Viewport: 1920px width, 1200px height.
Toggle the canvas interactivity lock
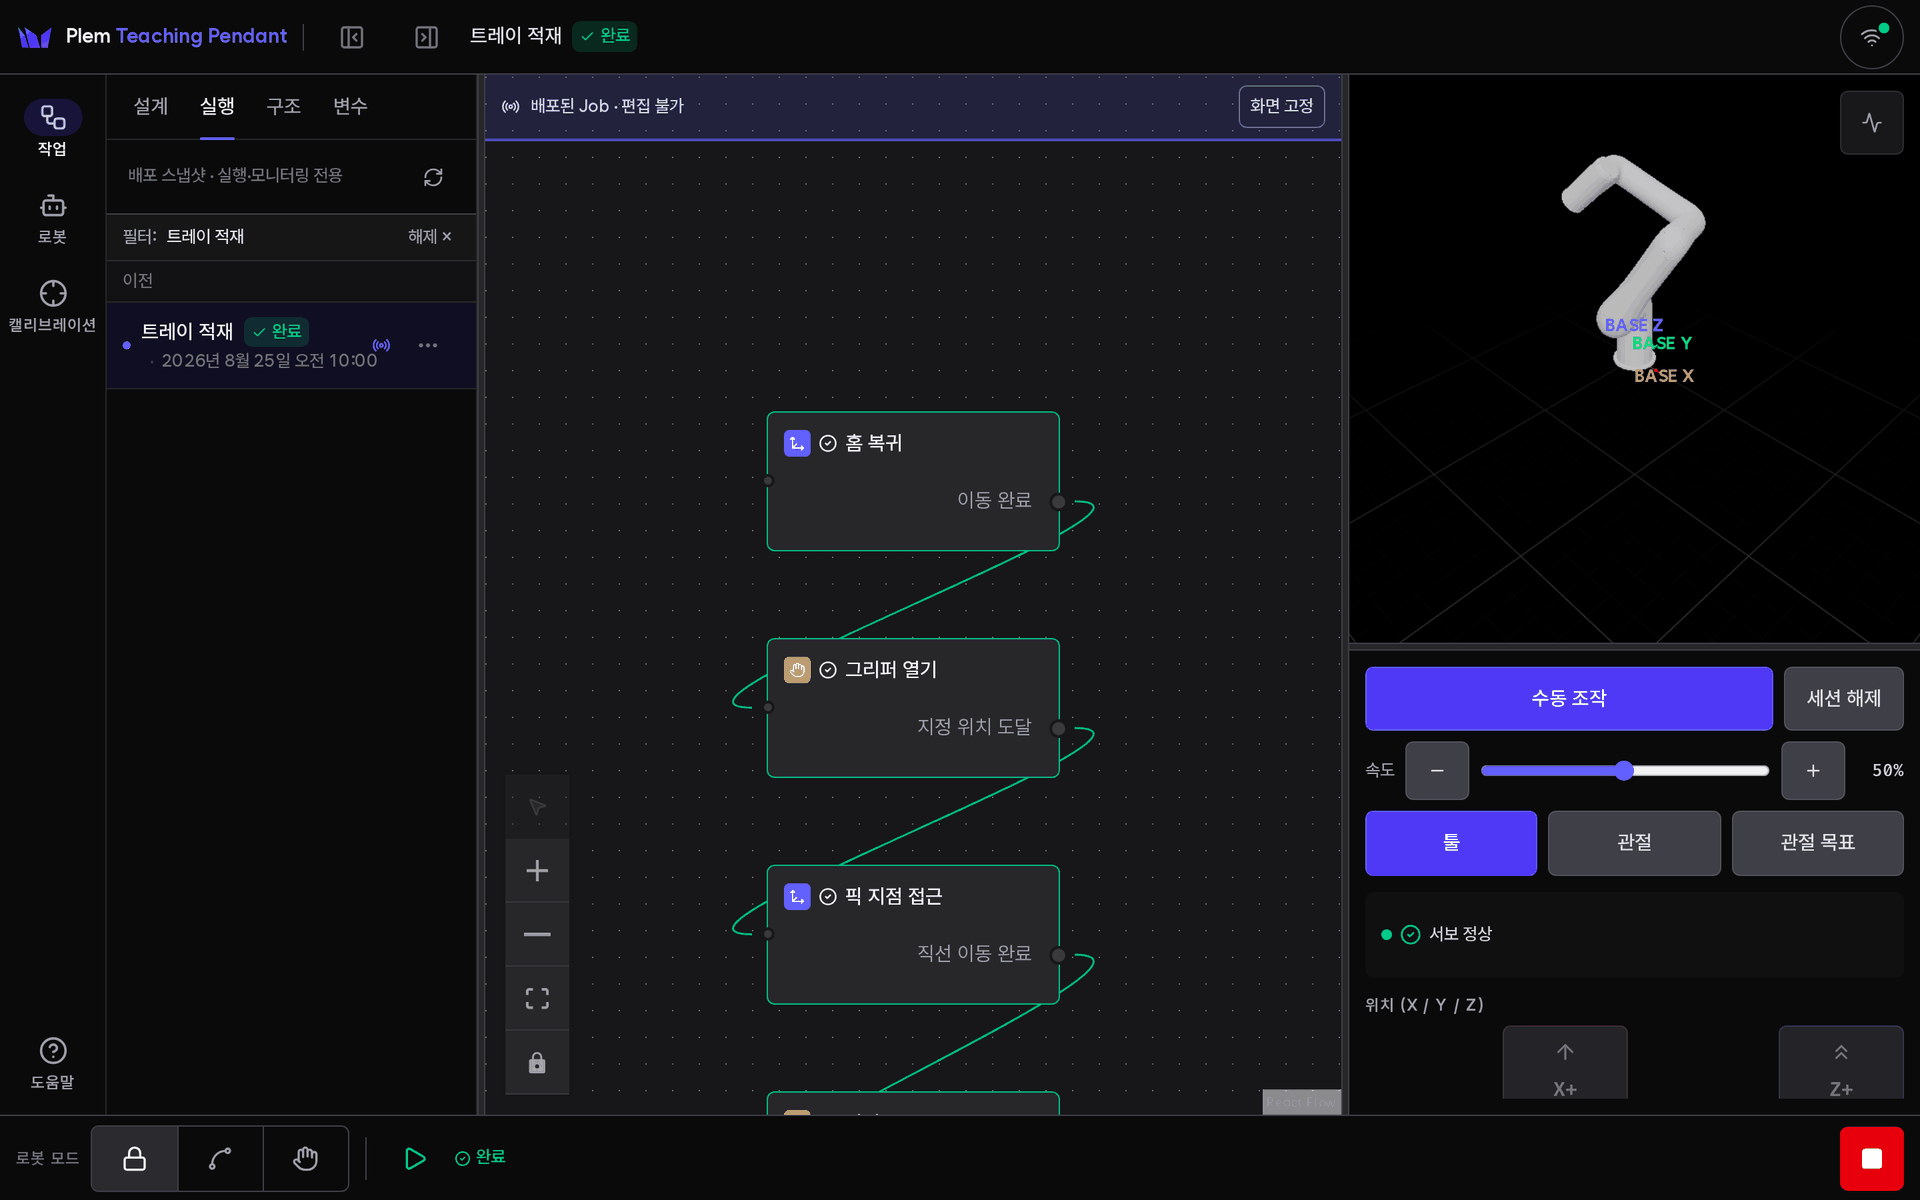tap(537, 1063)
